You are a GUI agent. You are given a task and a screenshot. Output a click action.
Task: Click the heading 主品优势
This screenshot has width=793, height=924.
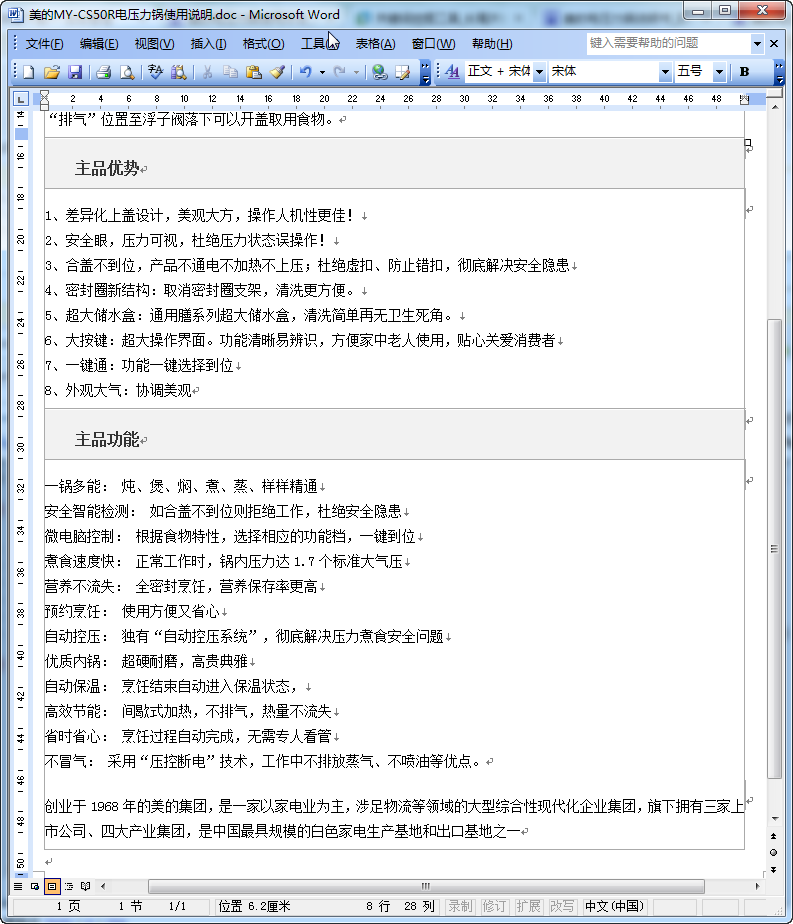107,169
